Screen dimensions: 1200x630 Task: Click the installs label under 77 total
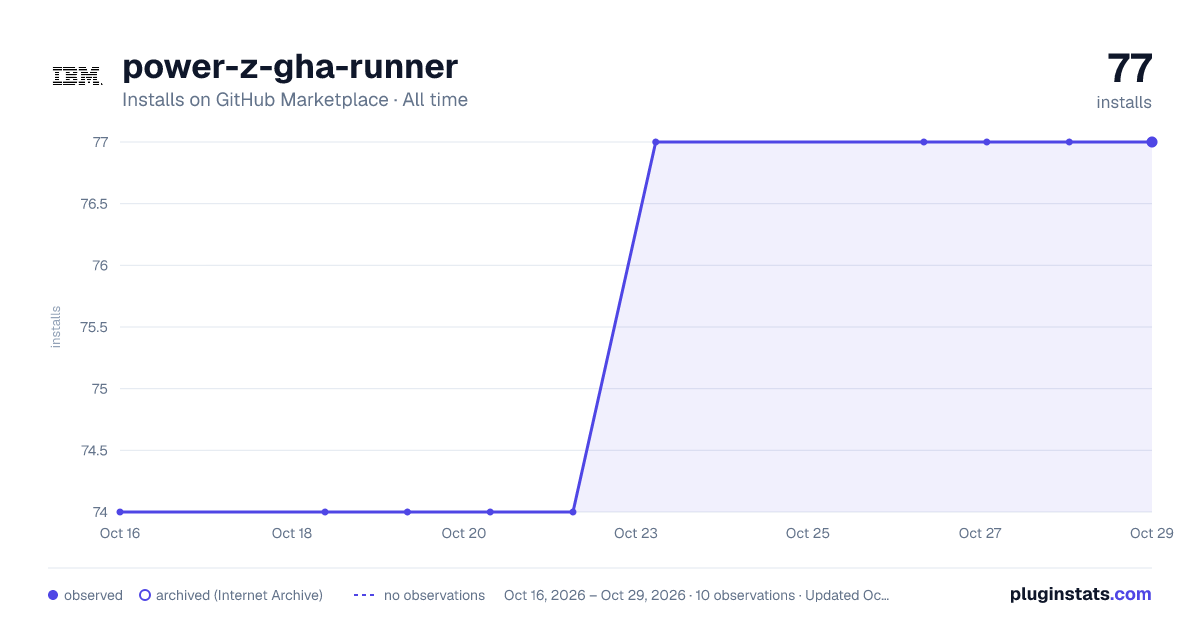[x=1124, y=102]
